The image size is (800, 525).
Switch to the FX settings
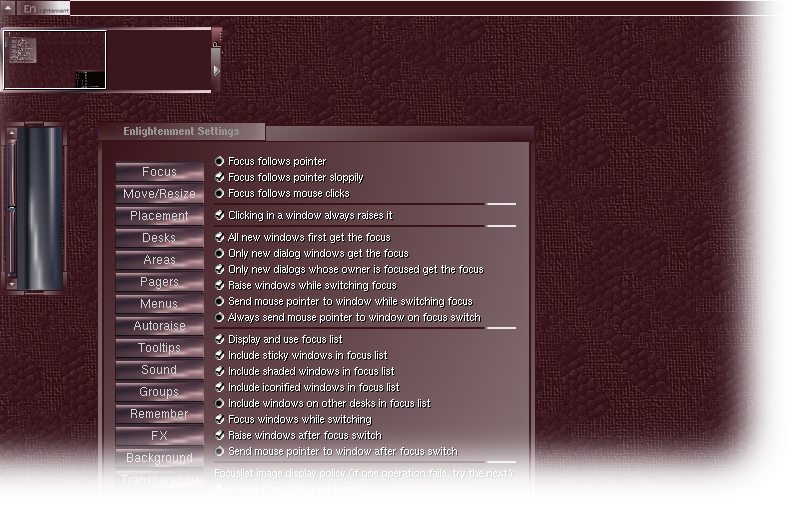click(x=159, y=435)
